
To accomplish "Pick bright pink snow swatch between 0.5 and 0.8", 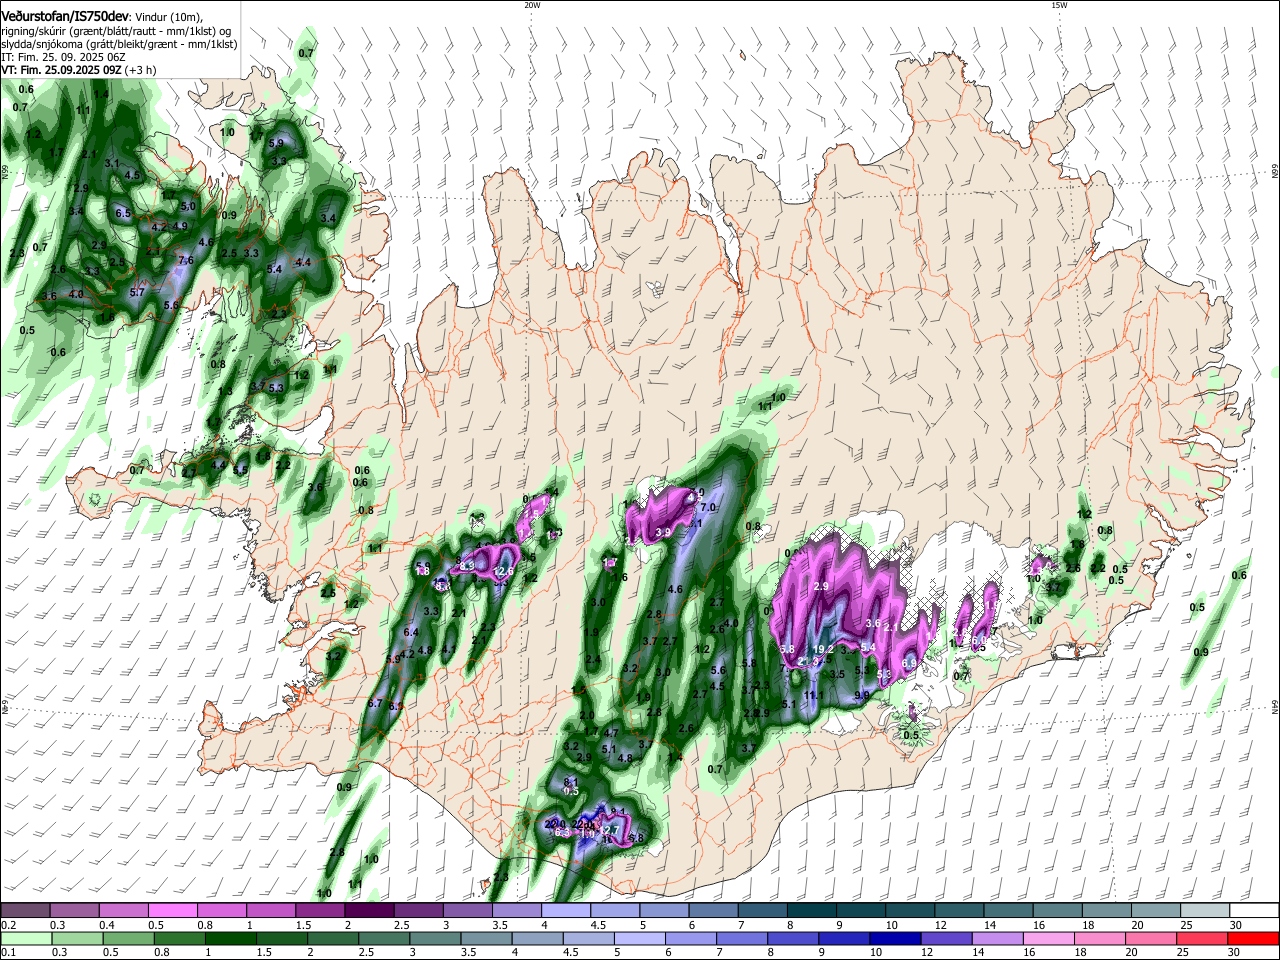I will [x=173, y=911].
